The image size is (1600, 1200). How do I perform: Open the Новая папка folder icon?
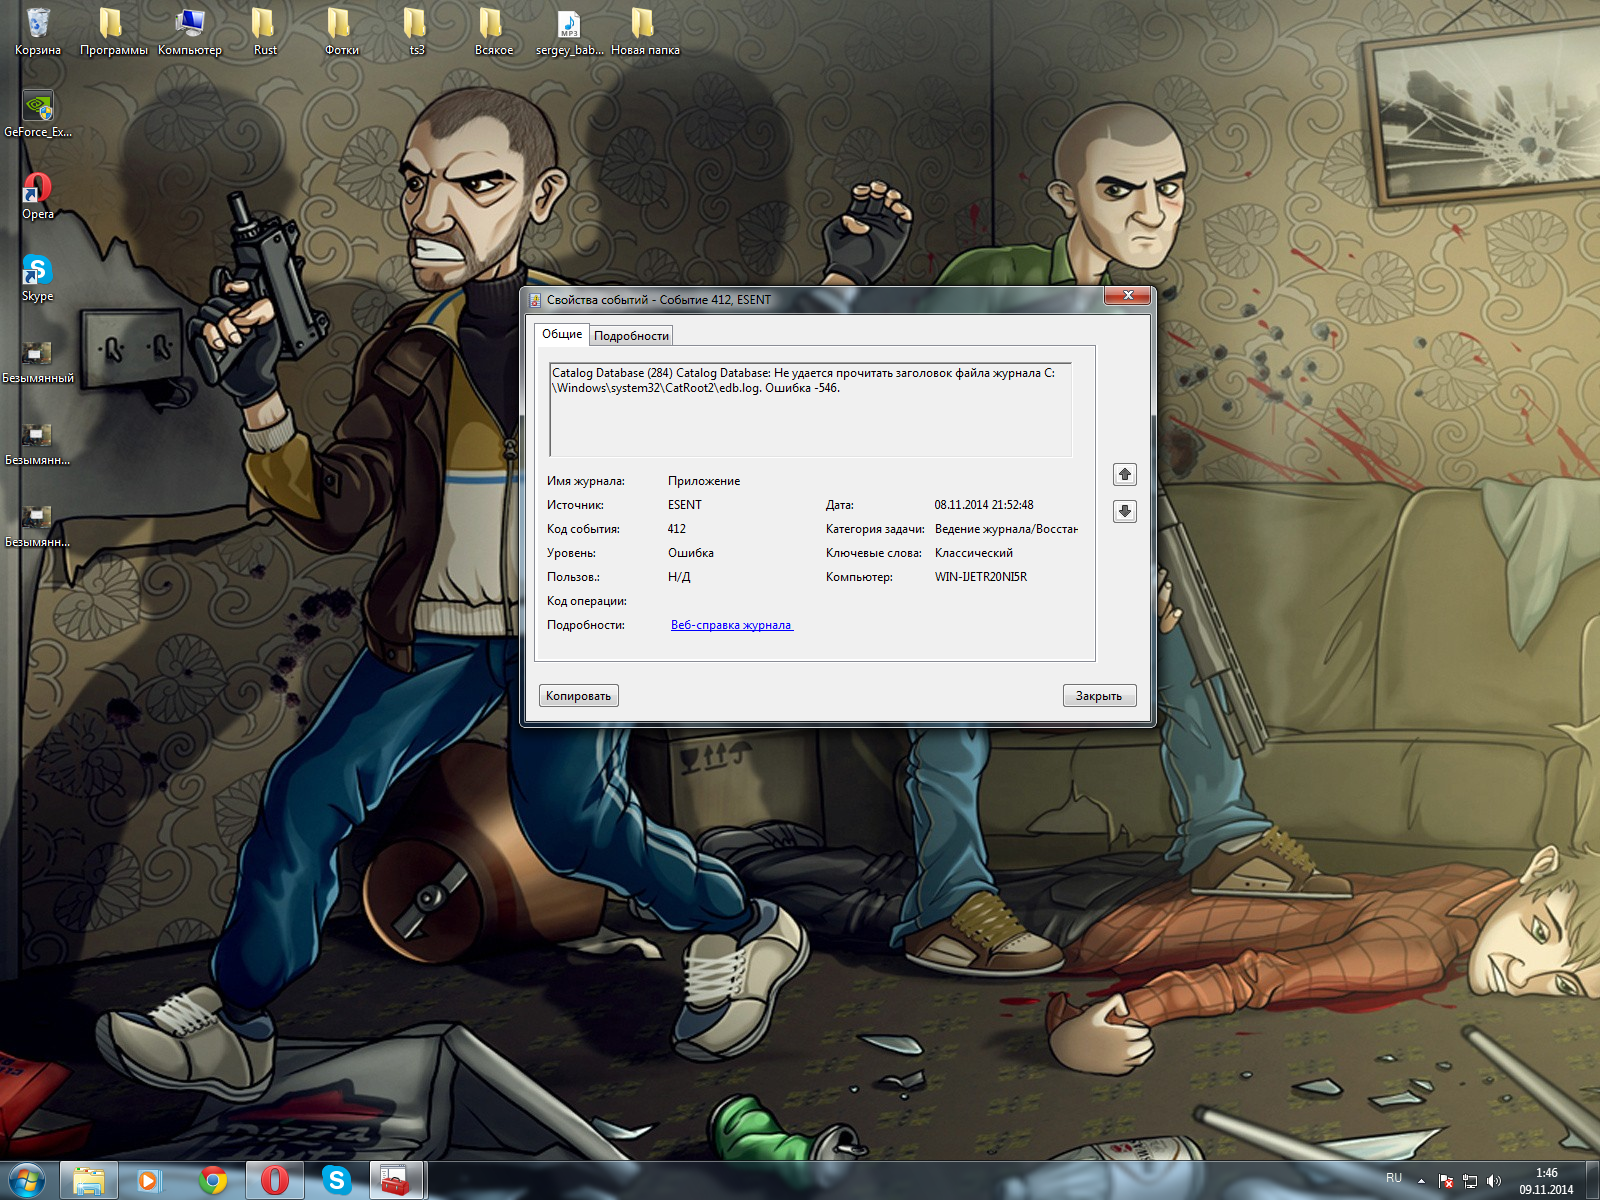[x=645, y=30]
